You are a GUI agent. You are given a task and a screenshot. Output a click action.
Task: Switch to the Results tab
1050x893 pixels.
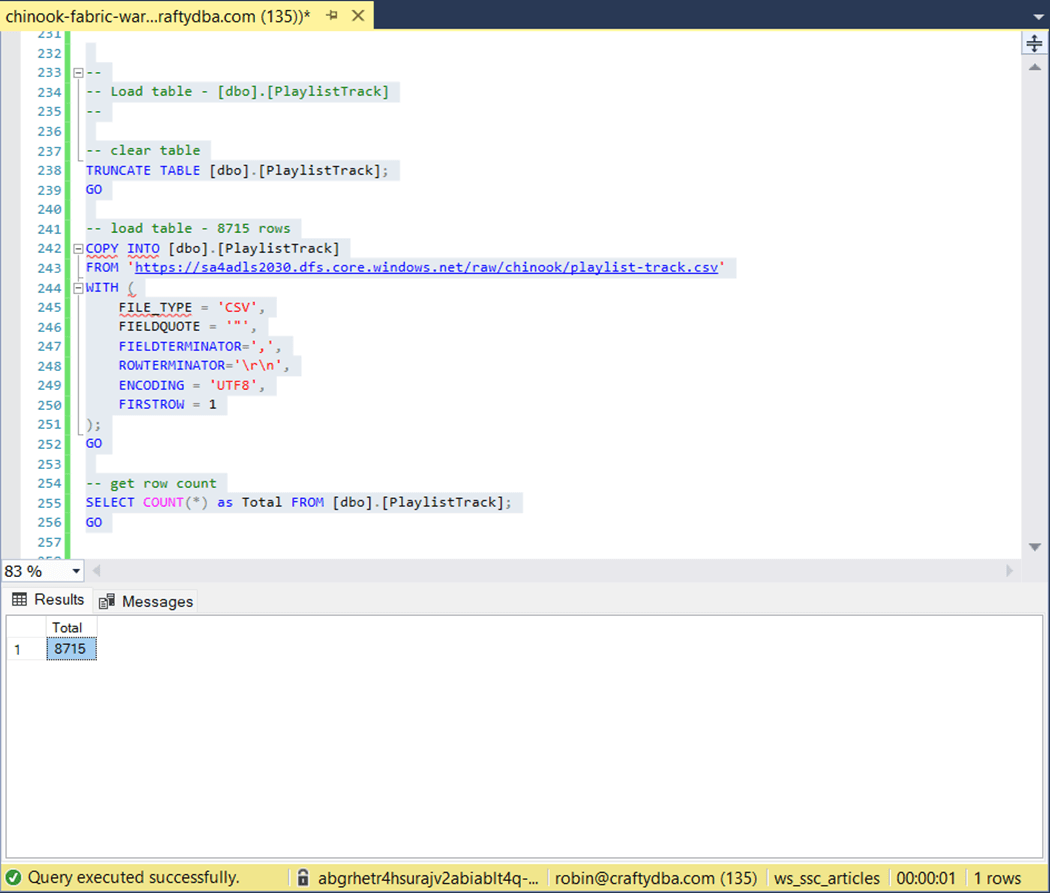tap(48, 600)
